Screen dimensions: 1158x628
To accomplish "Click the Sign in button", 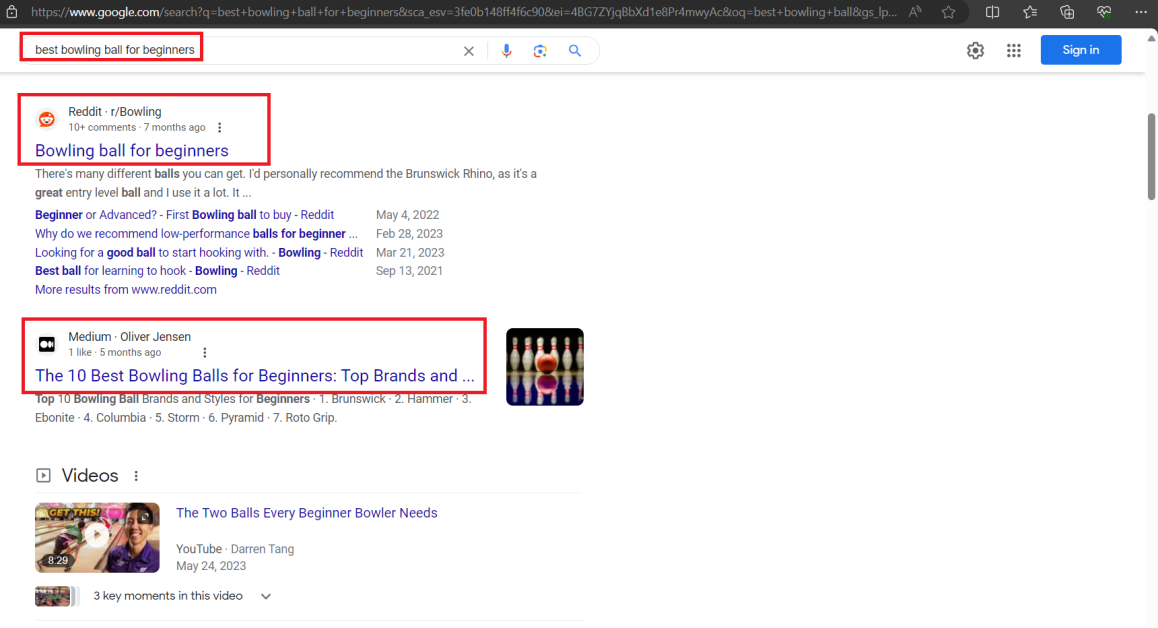I will pyautogui.click(x=1080, y=50).
